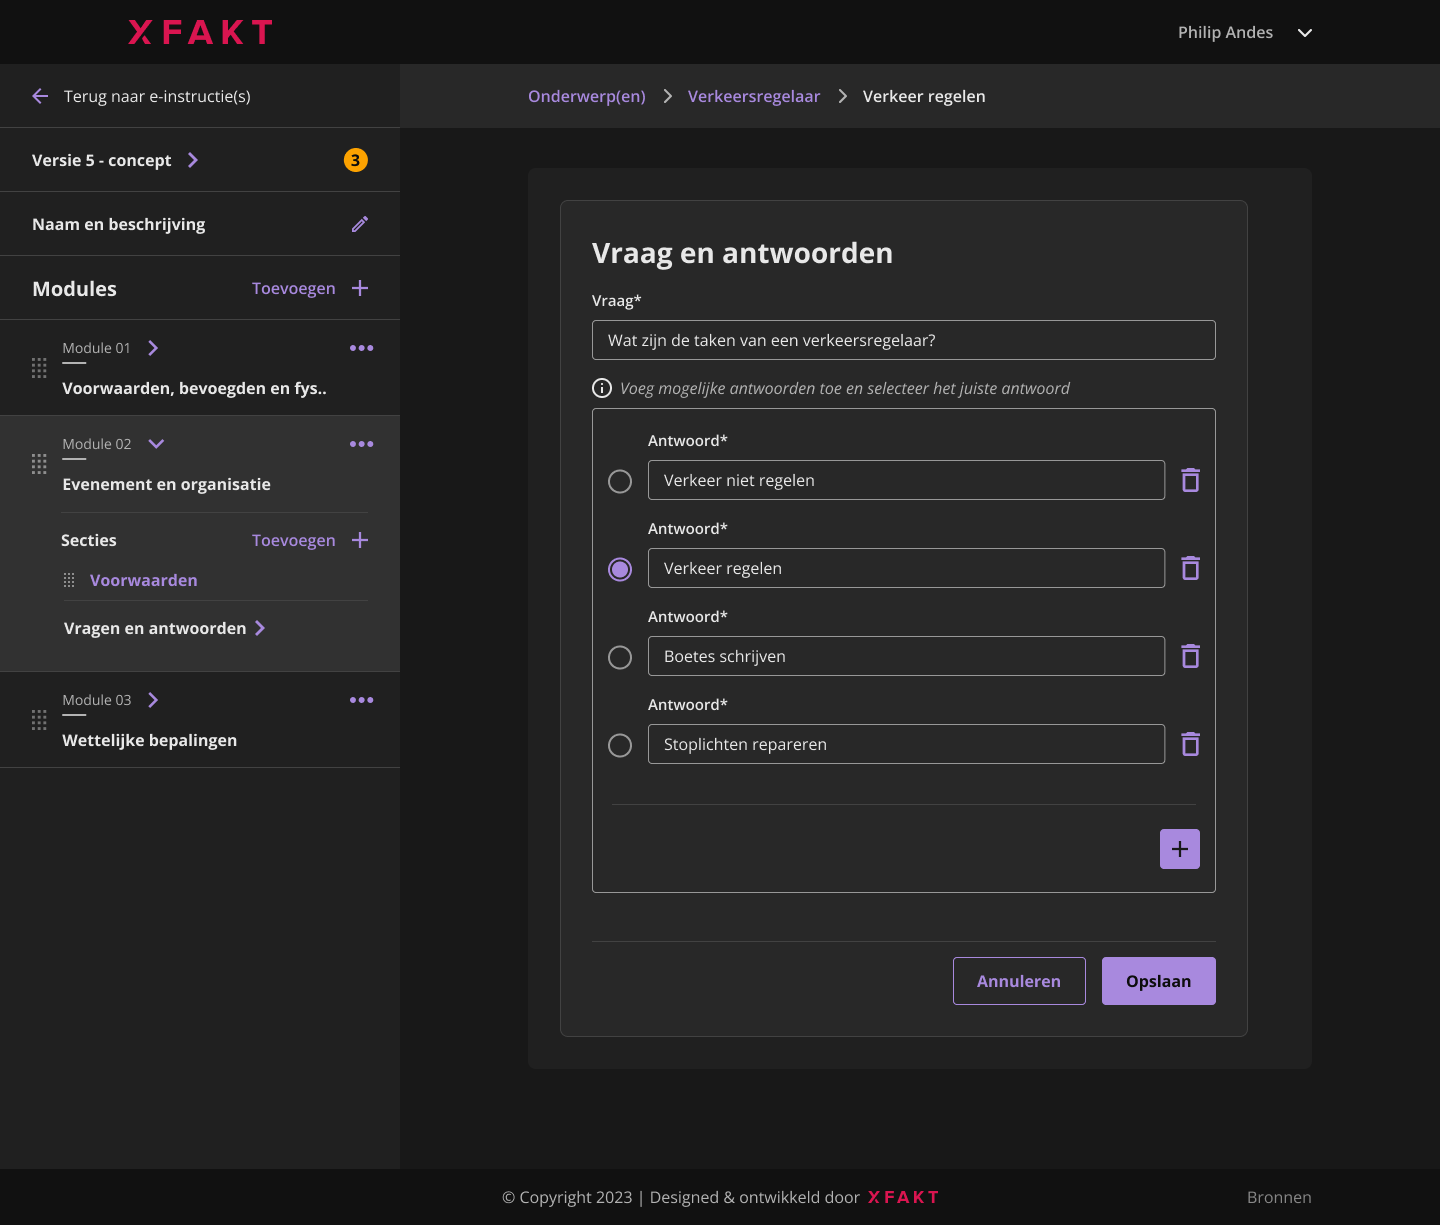This screenshot has width=1440, height=1225.
Task: Click drag handle of Module 03
Action: (x=39, y=720)
